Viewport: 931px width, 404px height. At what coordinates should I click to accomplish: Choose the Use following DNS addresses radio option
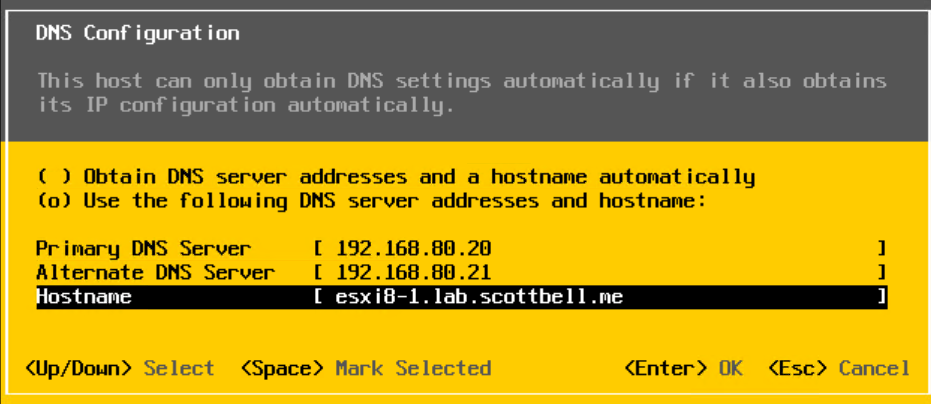point(54,201)
